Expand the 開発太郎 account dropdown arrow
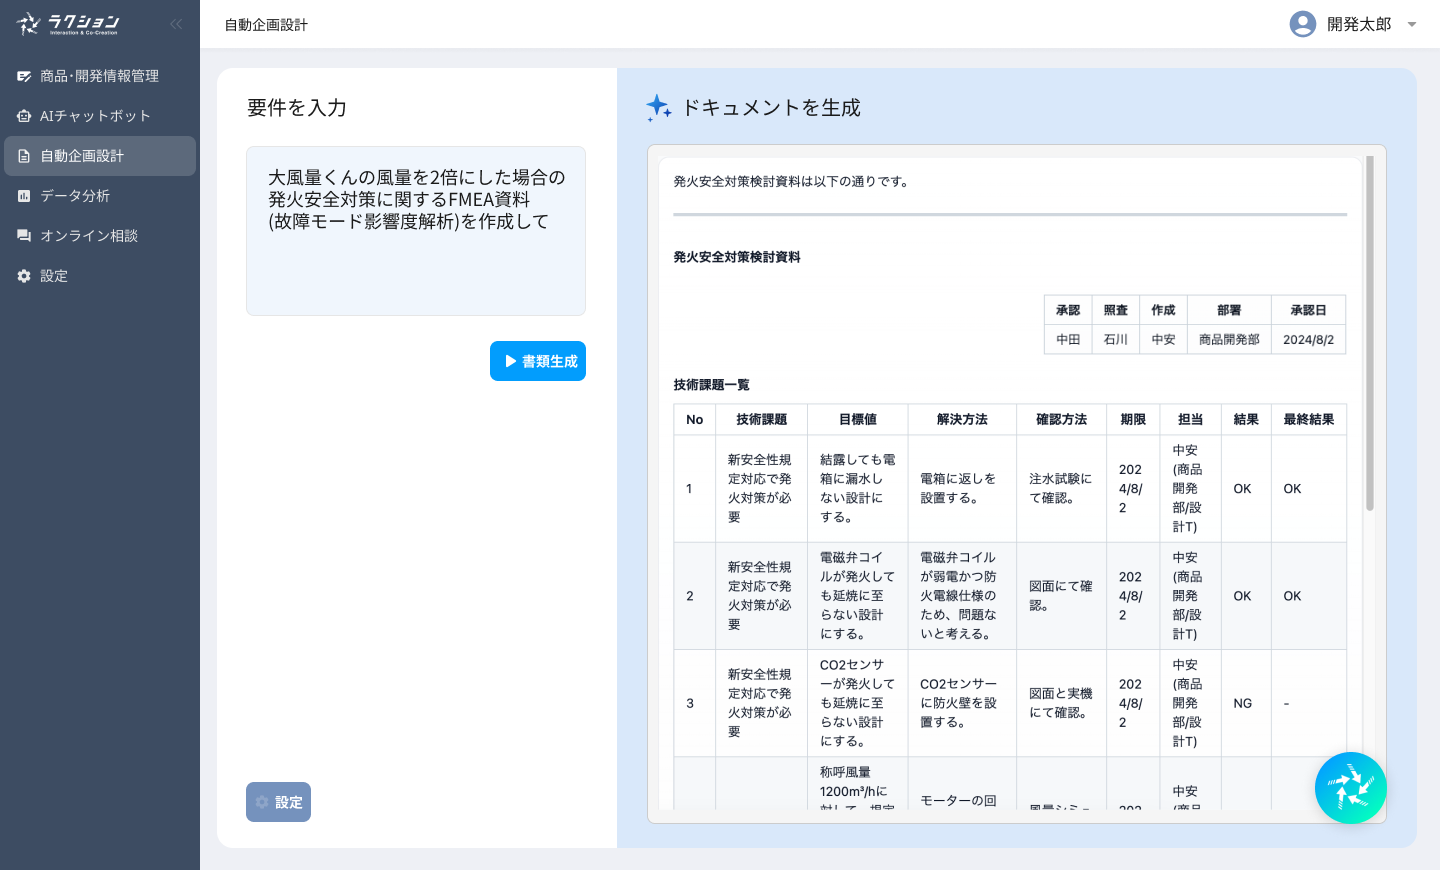This screenshot has width=1440, height=870. (x=1412, y=25)
